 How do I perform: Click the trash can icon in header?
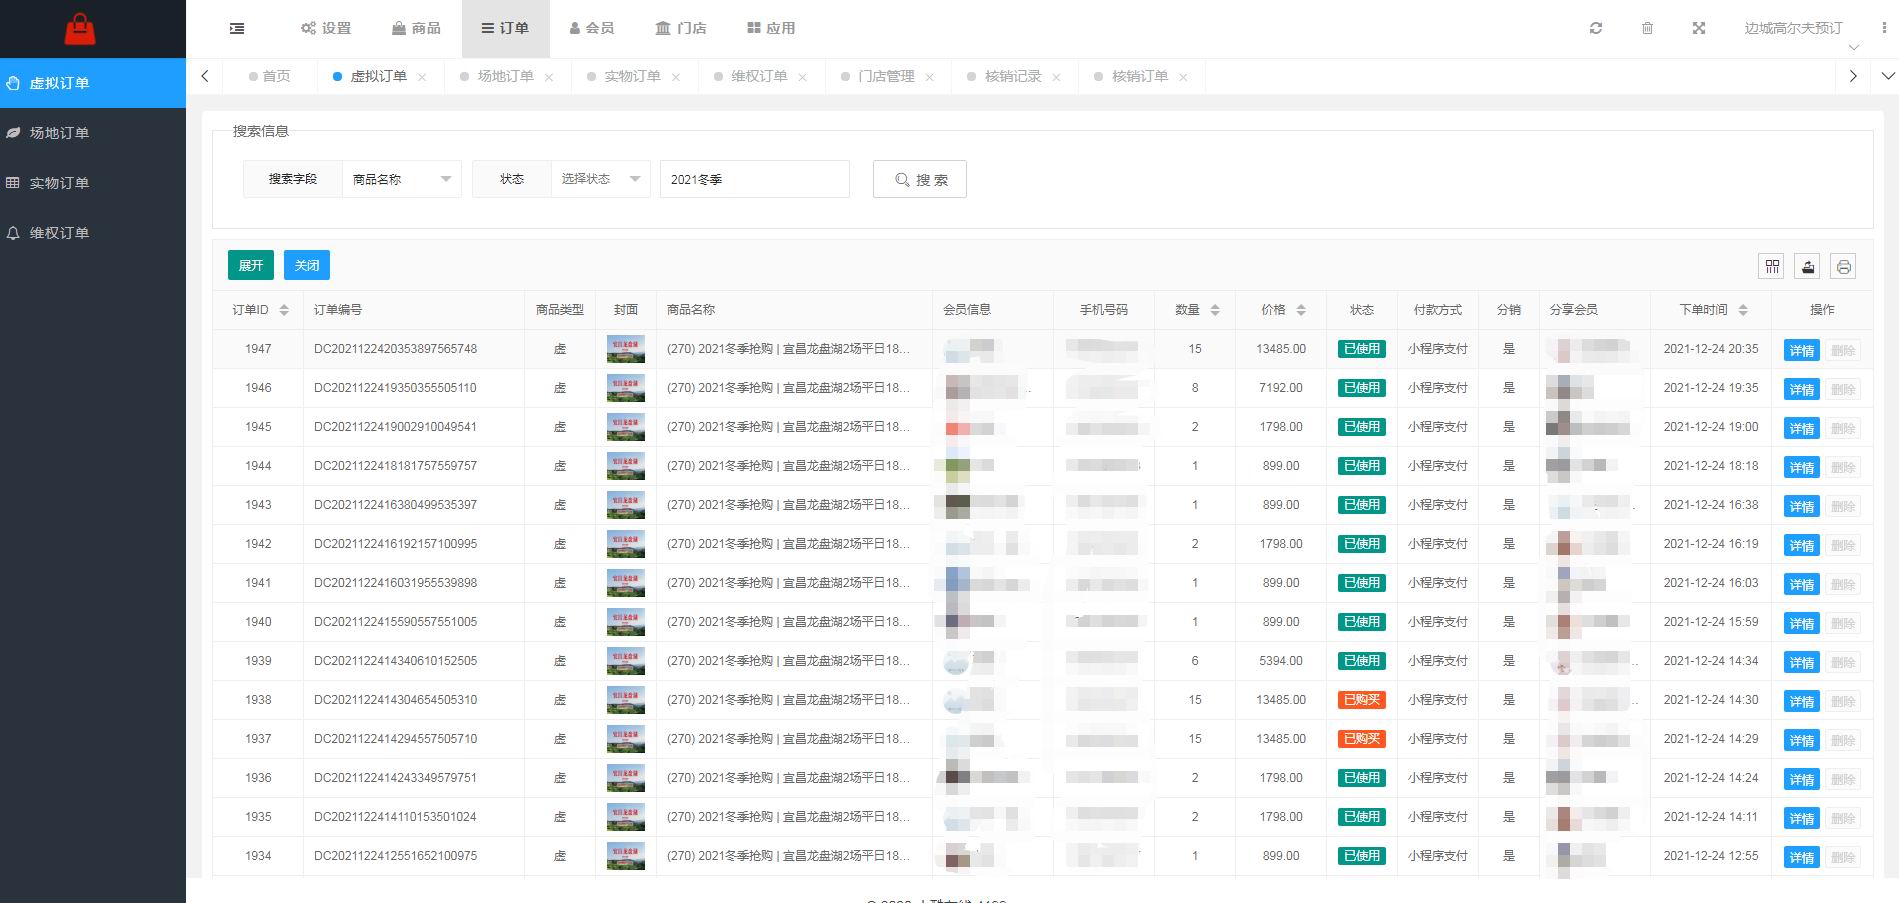coord(1647,28)
